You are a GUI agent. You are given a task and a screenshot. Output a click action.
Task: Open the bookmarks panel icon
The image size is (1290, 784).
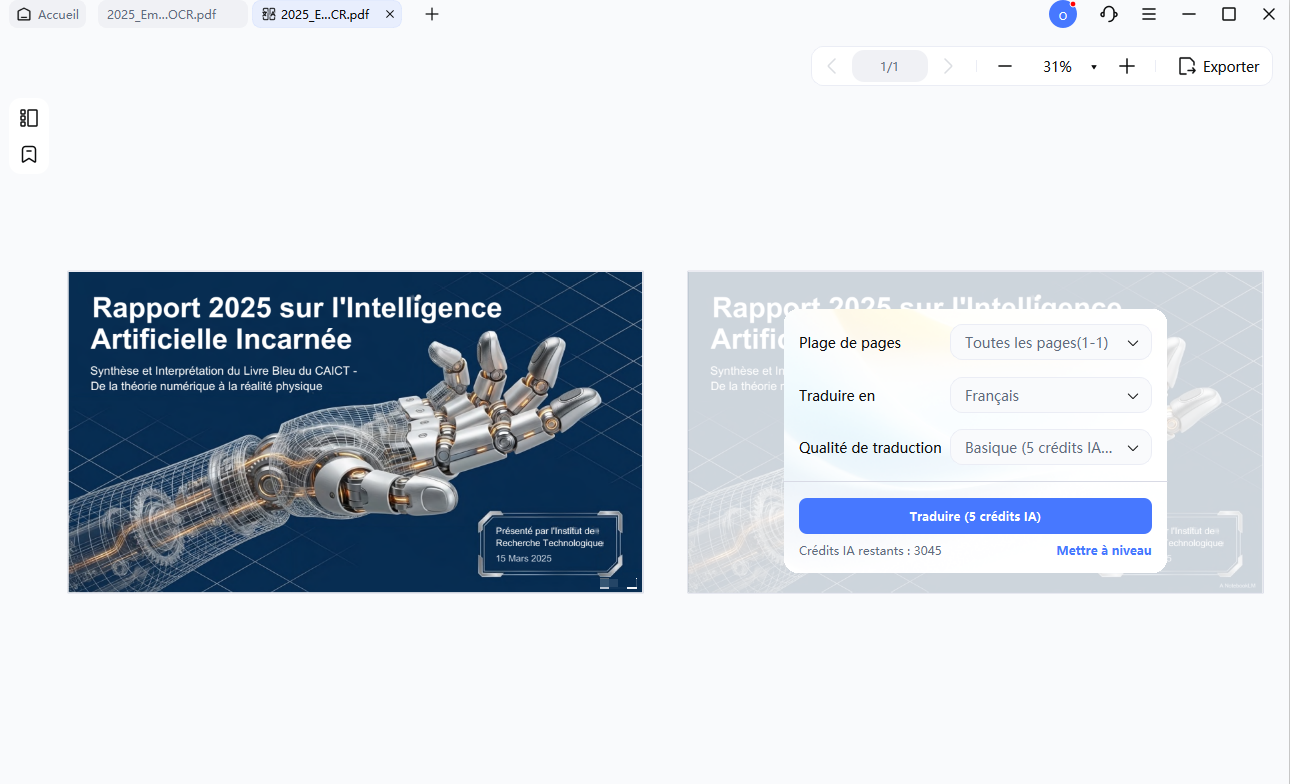coord(29,154)
